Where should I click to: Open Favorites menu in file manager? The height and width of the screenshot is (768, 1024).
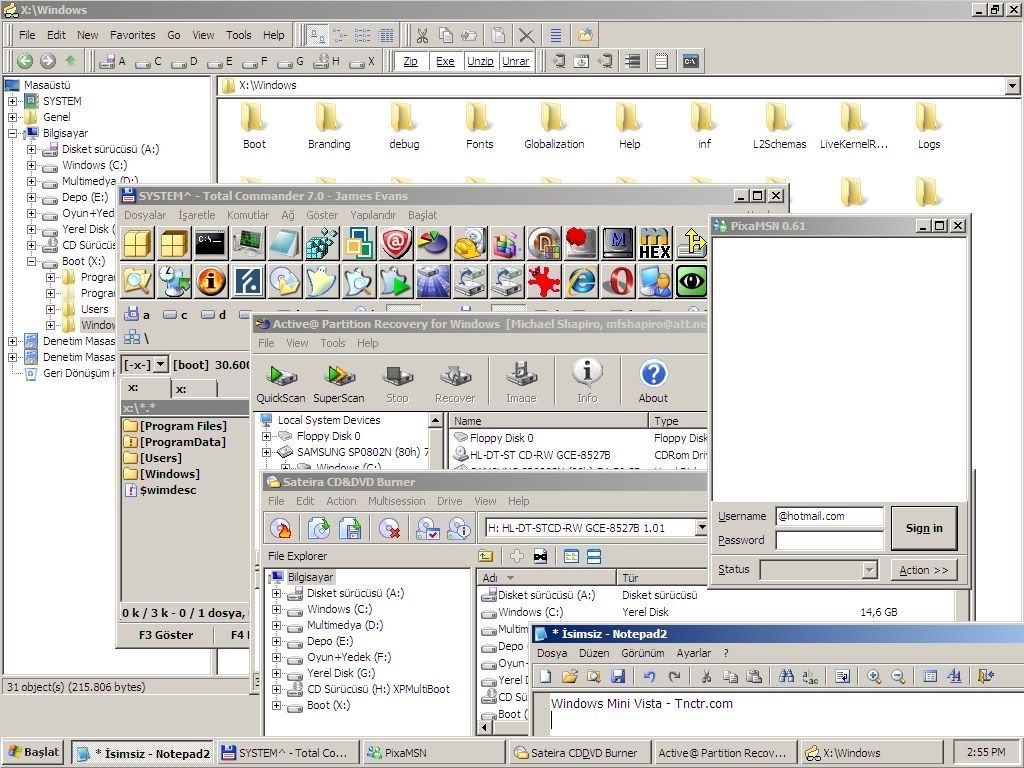[133, 35]
